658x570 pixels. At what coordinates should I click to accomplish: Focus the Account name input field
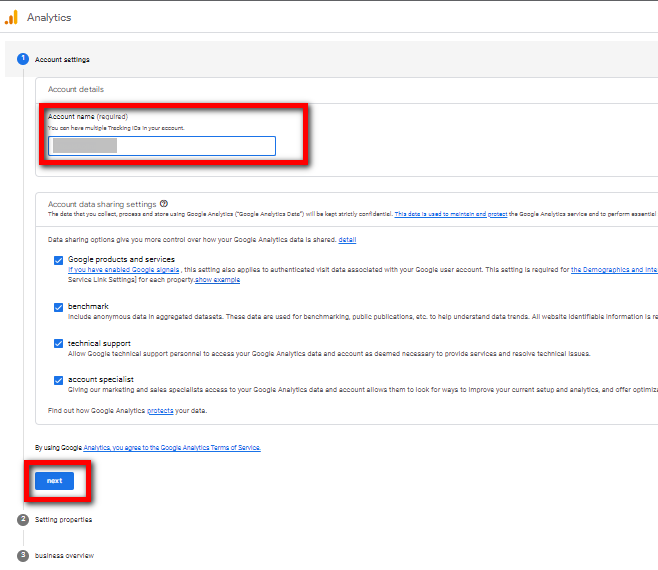161,146
